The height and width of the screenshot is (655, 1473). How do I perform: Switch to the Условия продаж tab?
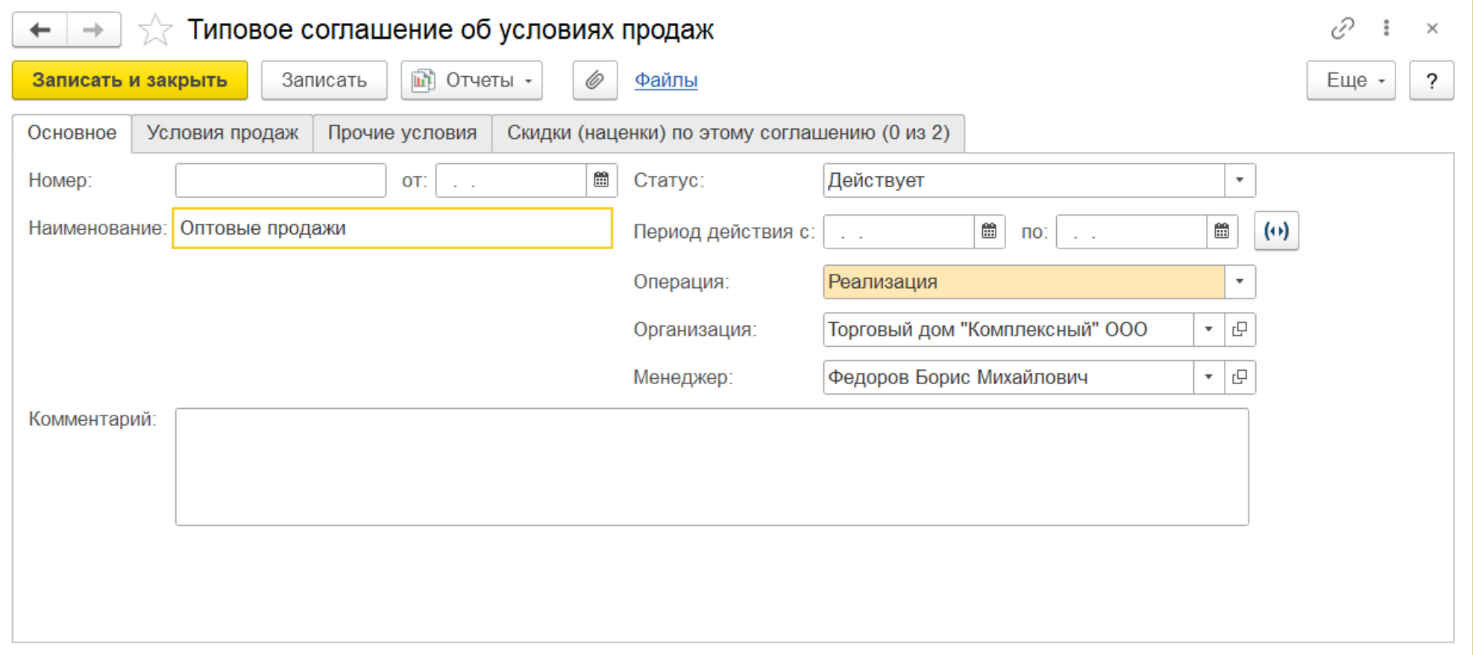[222, 133]
